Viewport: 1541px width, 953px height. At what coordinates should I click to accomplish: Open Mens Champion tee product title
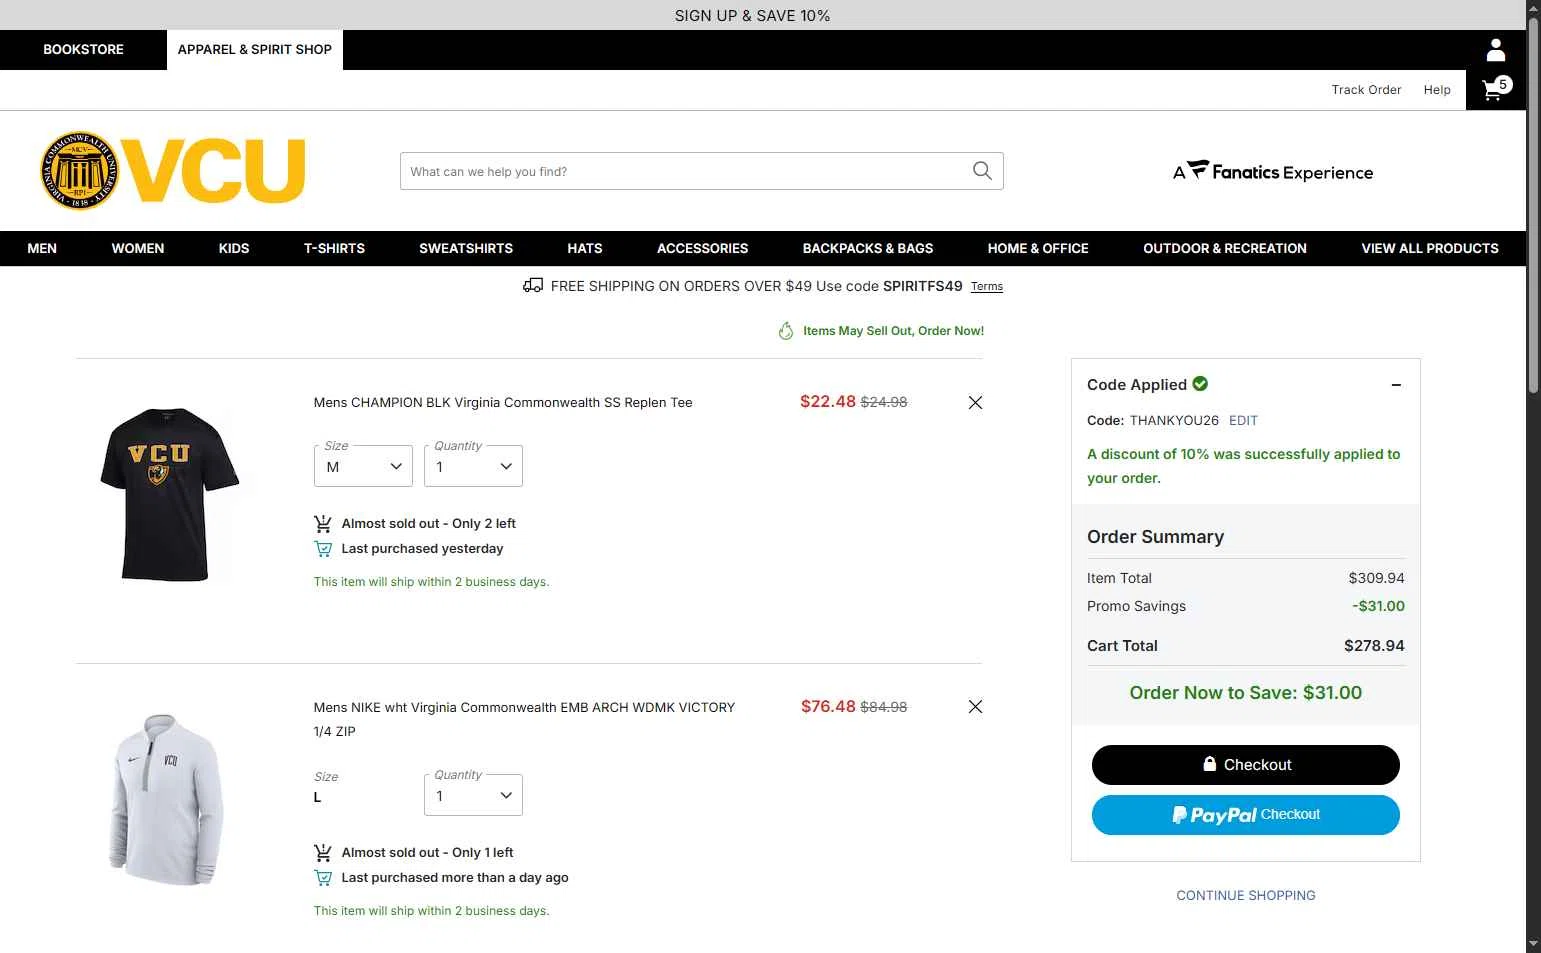point(503,403)
